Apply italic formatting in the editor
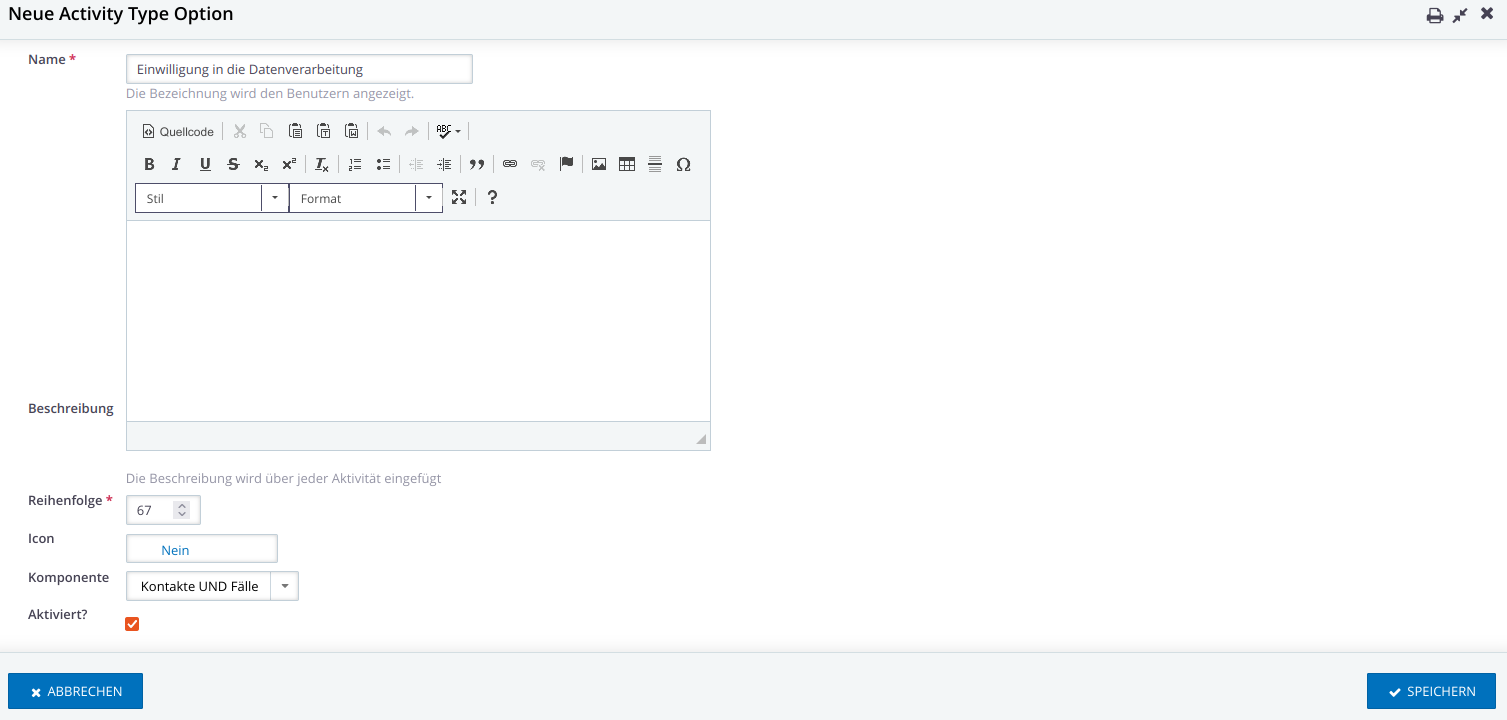 tap(176, 165)
